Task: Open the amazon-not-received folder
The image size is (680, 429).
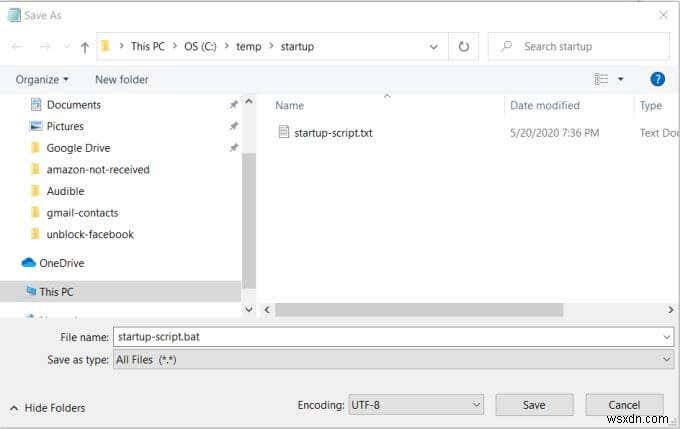Action: 98,170
